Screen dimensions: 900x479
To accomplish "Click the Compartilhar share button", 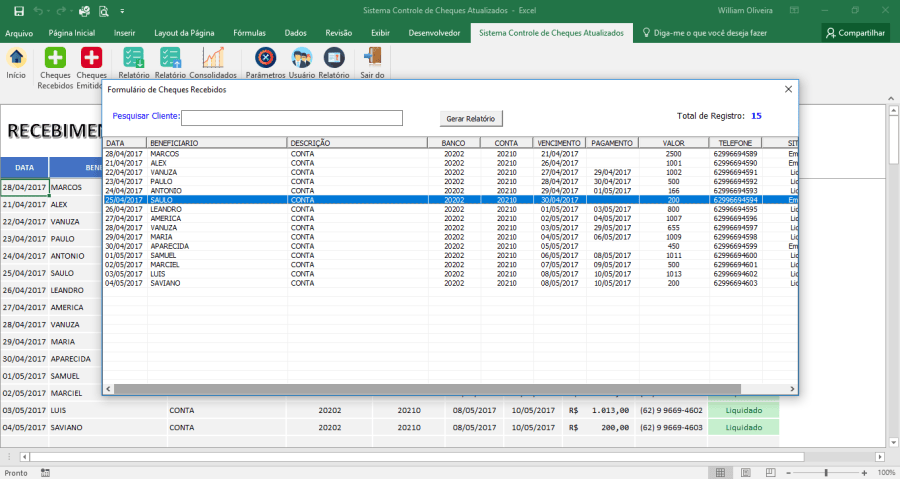I will (x=855, y=33).
